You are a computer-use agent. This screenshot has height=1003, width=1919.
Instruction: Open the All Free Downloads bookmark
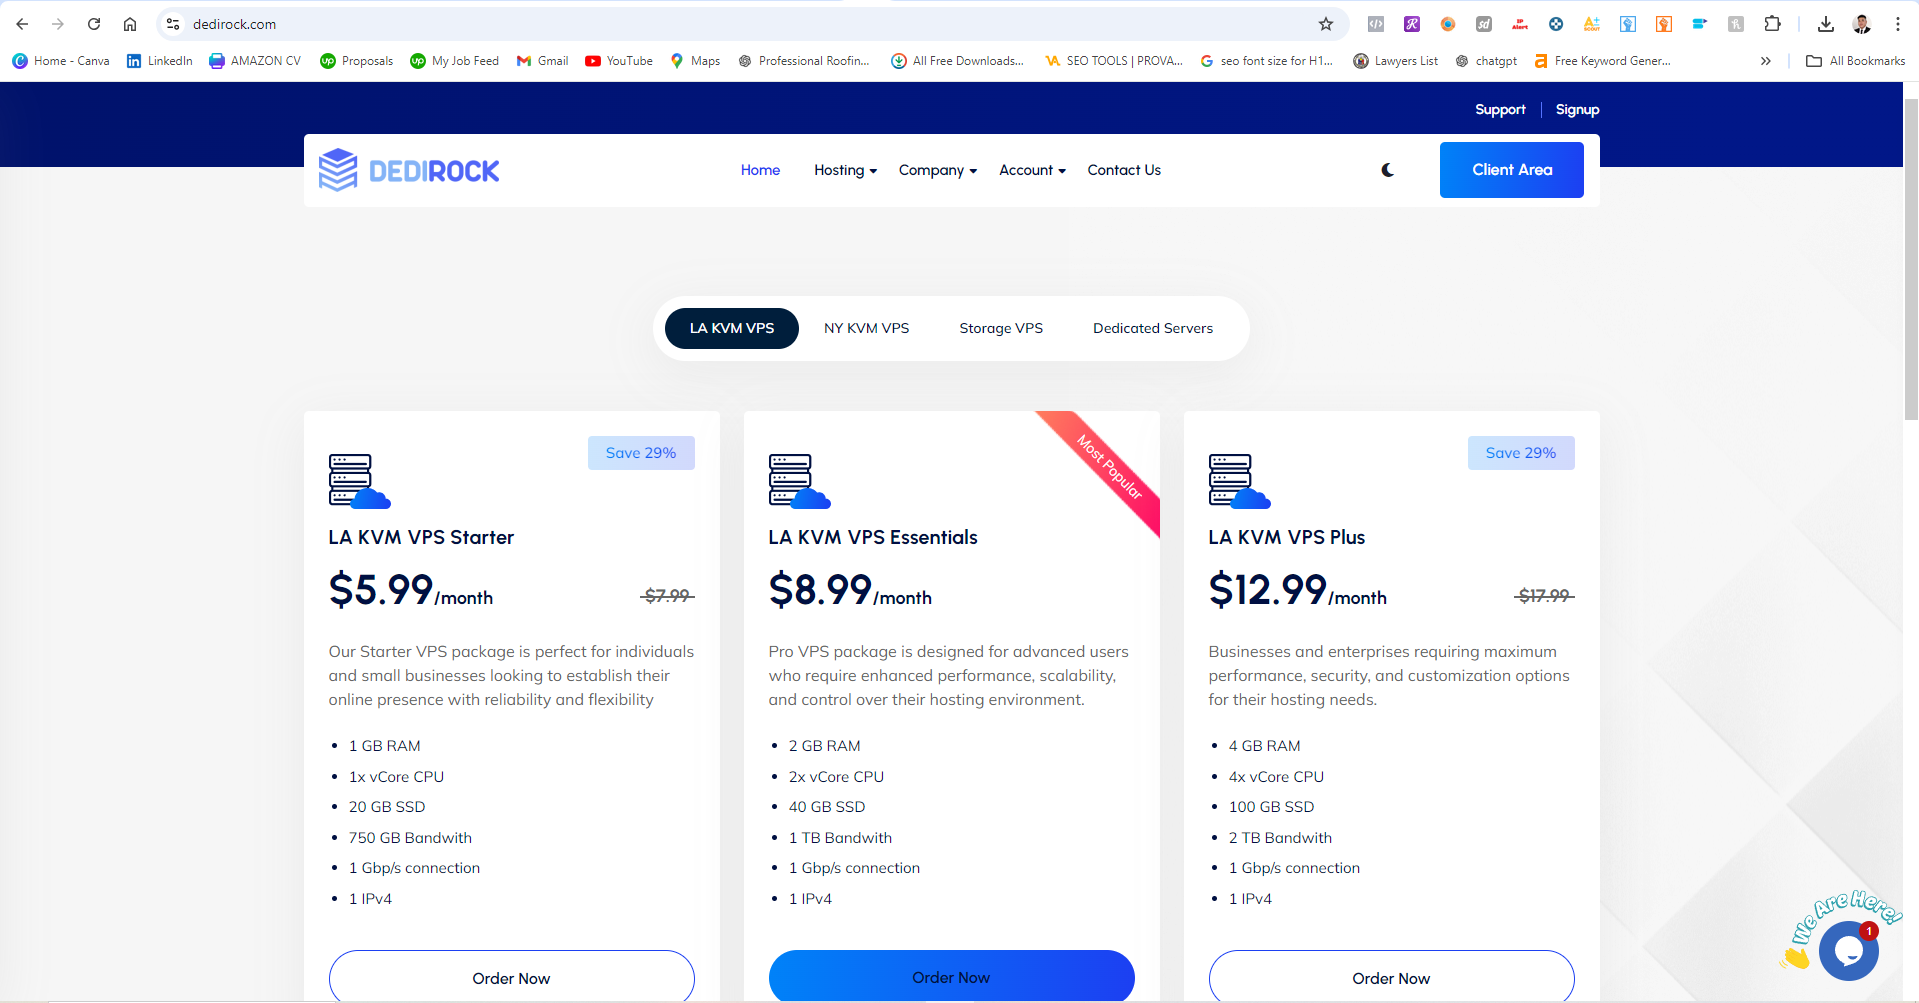pyautogui.click(x=957, y=61)
